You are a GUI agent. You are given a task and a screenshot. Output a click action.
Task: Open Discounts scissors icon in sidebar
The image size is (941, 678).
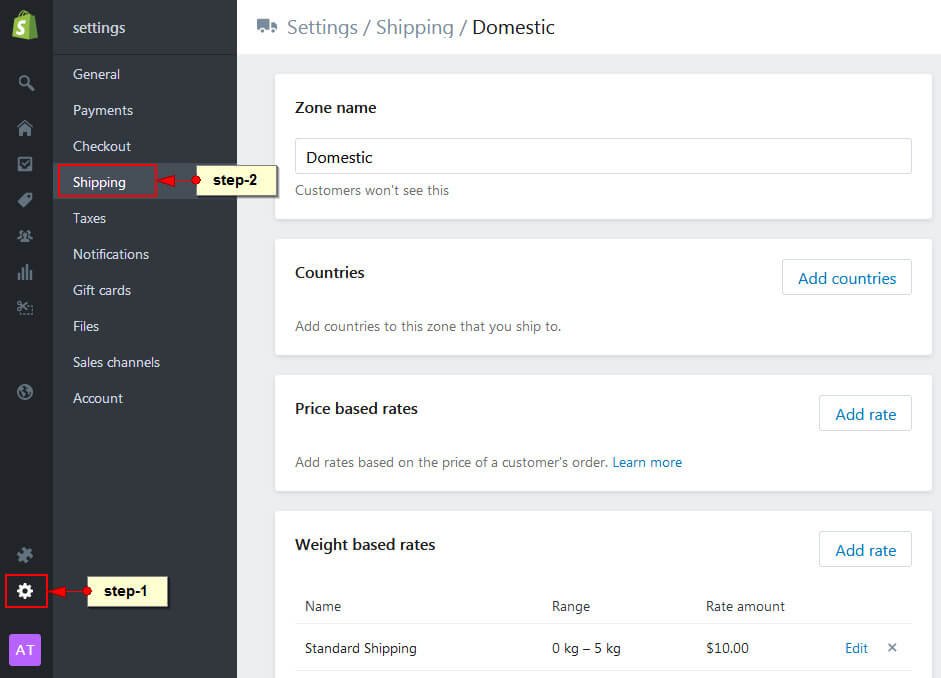25,308
